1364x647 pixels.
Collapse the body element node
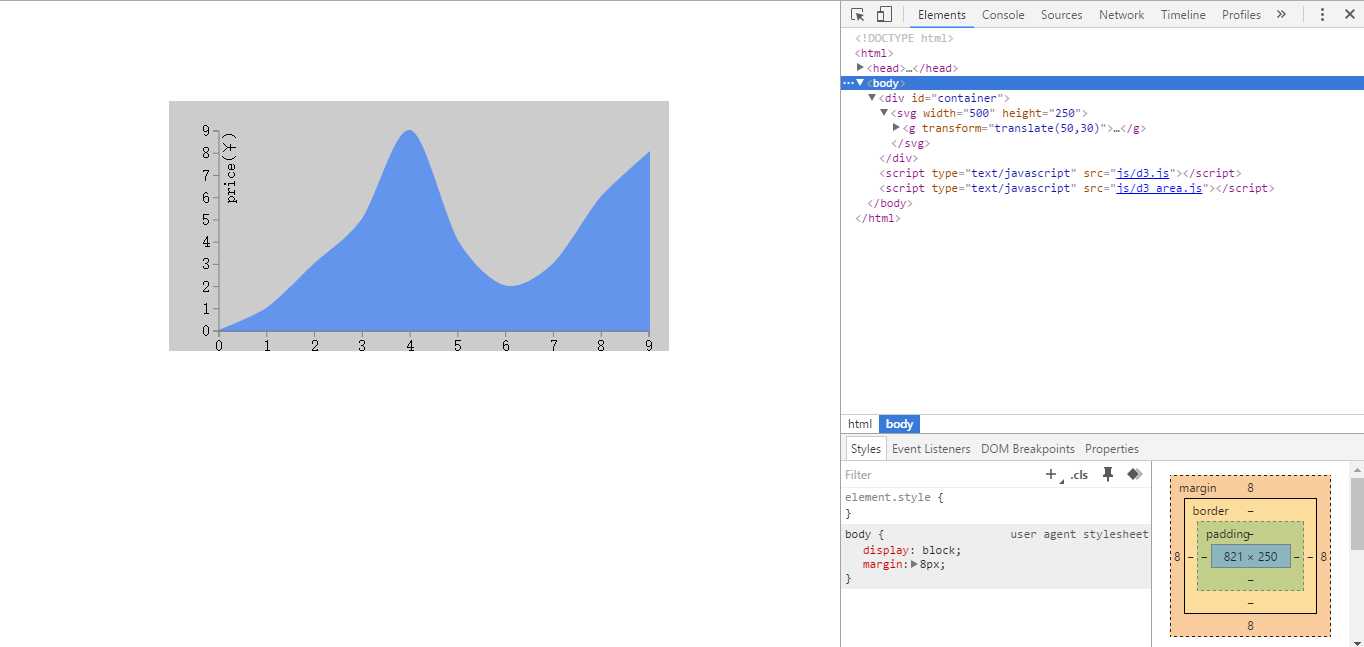[x=860, y=83]
